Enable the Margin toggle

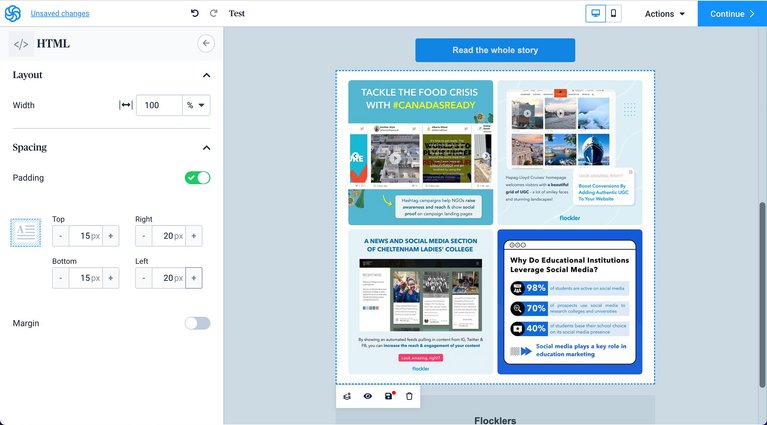click(198, 323)
